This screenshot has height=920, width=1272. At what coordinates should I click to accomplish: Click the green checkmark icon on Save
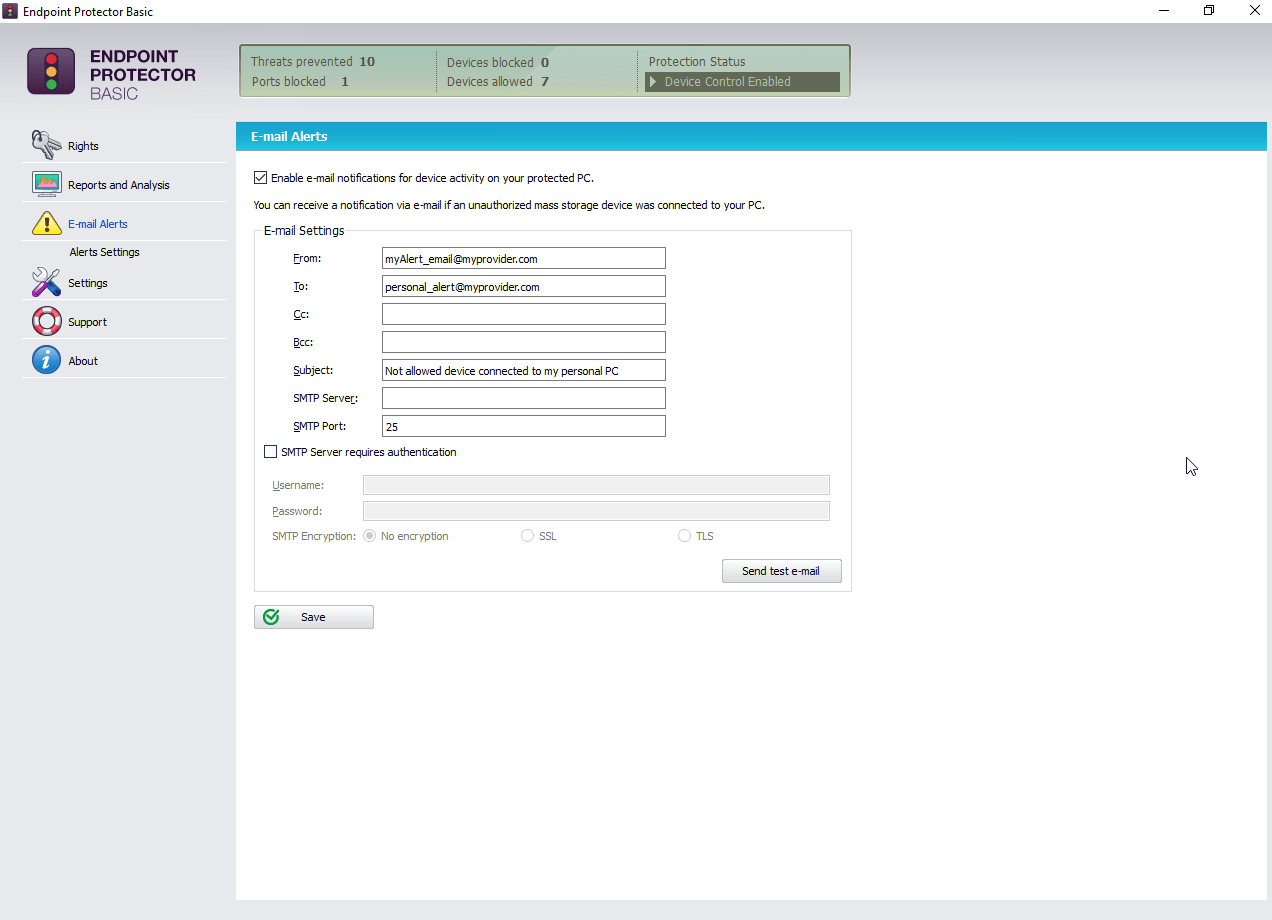point(270,617)
